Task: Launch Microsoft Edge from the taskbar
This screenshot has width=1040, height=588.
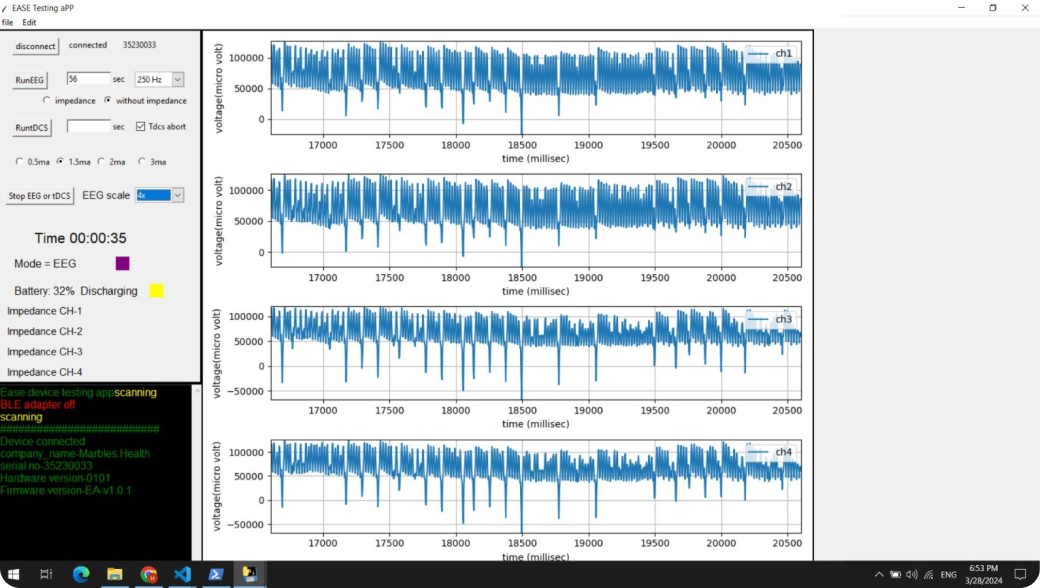Action: [81, 574]
